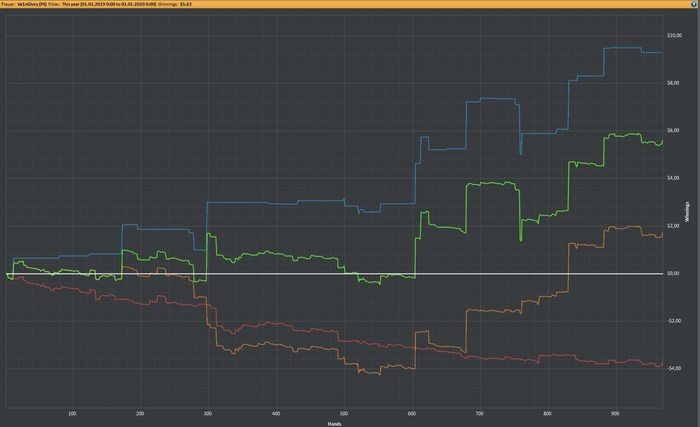Click the 700 tick label on hands axis
Viewport: 700px width, 427px height.
[x=479, y=414]
